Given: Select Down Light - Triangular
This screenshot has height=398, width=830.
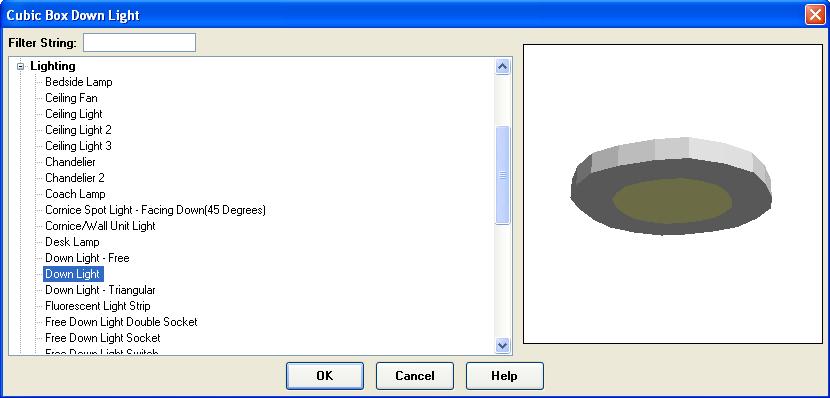Looking at the screenshot, I should tap(100, 290).
